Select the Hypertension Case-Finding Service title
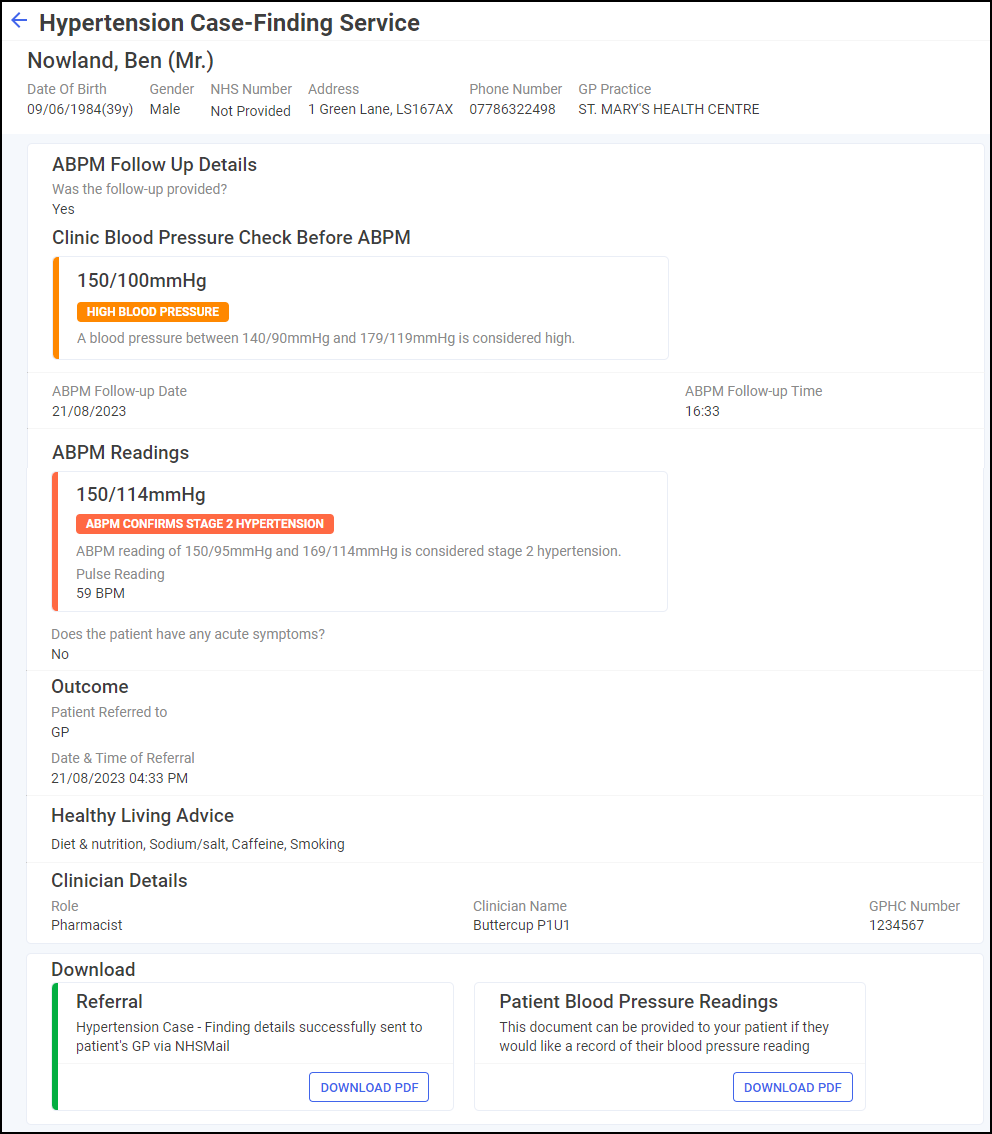Viewport: 992px width, 1134px height. (x=229, y=22)
